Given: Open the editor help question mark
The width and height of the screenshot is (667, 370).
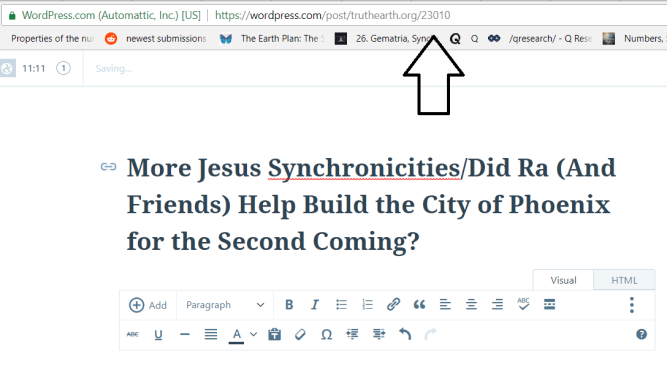Looking at the screenshot, I should (641, 334).
